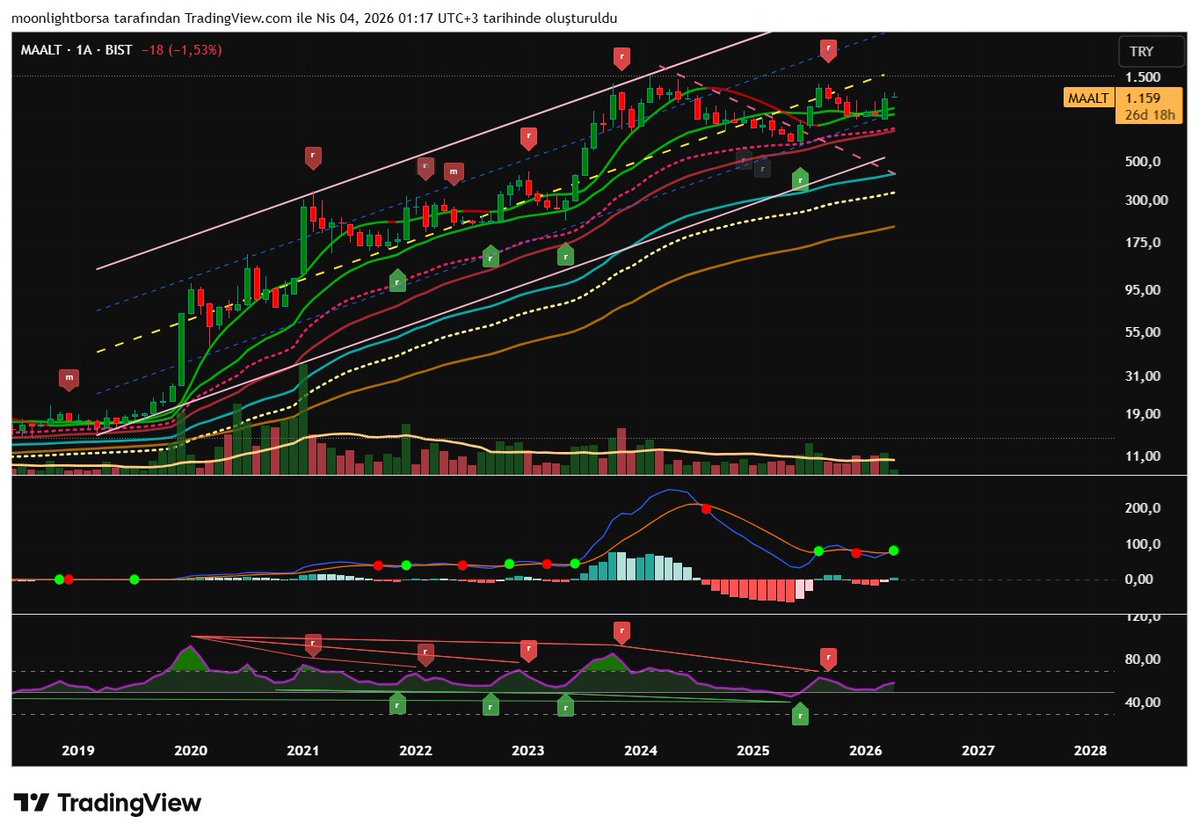Click the 500,0 price axis label
1199x838 pixels.
point(1142,161)
